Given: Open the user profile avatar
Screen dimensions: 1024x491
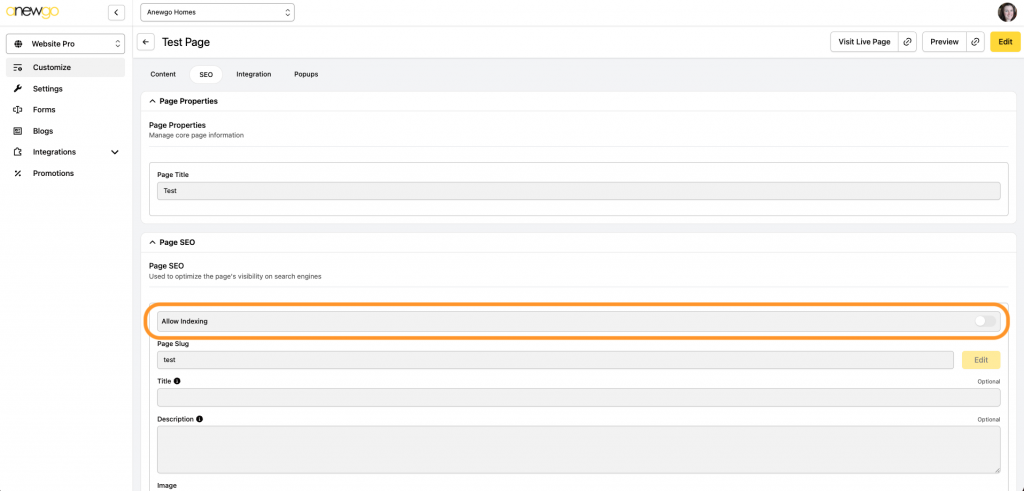Looking at the screenshot, I should [1006, 12].
